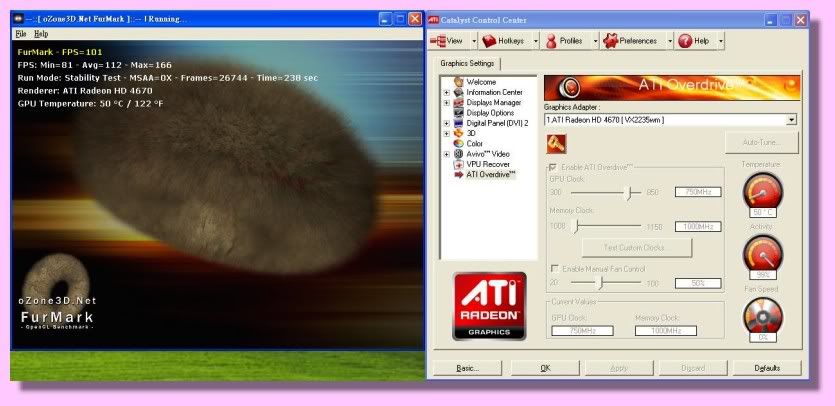Click the Fan Speed gauge icon
835x406 pixels.
762,317
